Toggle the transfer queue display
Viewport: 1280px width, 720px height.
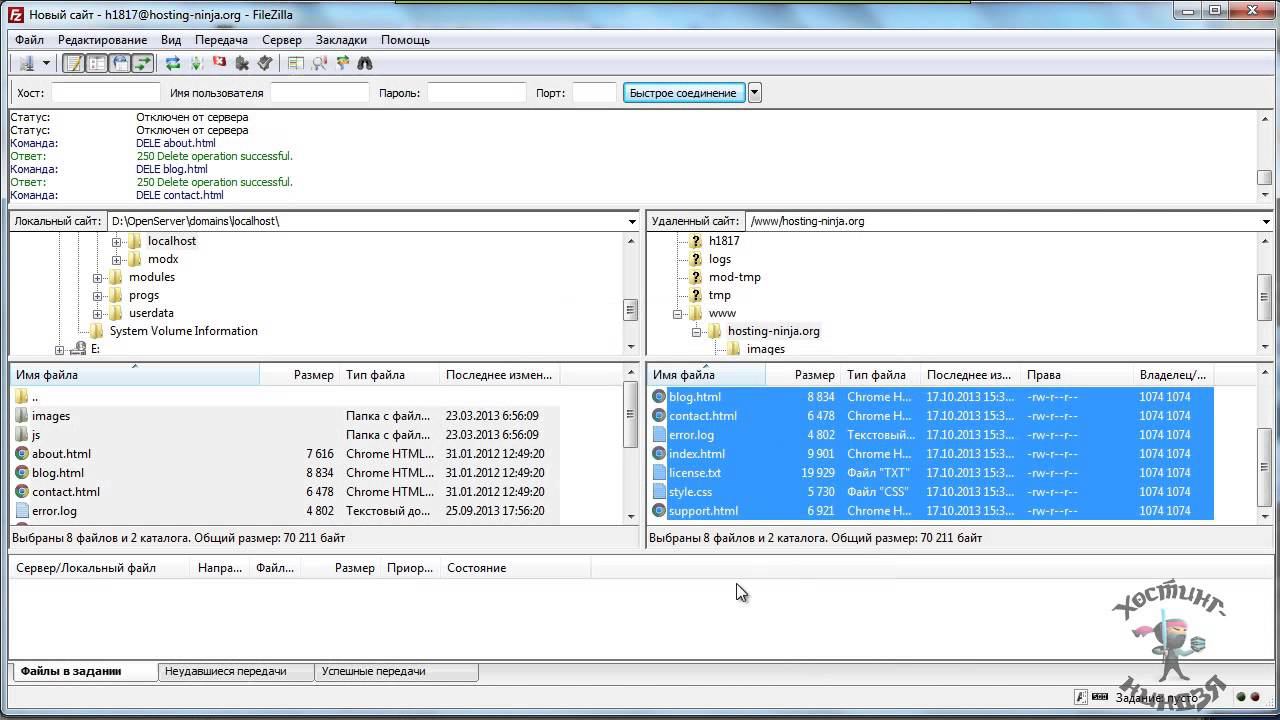tap(143, 63)
